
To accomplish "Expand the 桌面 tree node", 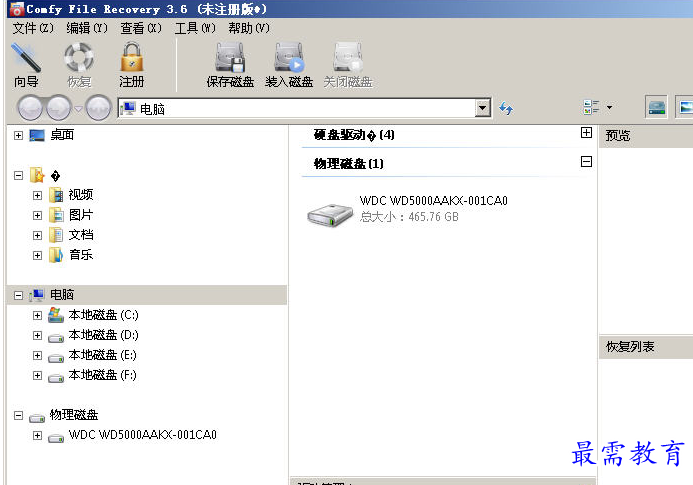I will click(18, 135).
